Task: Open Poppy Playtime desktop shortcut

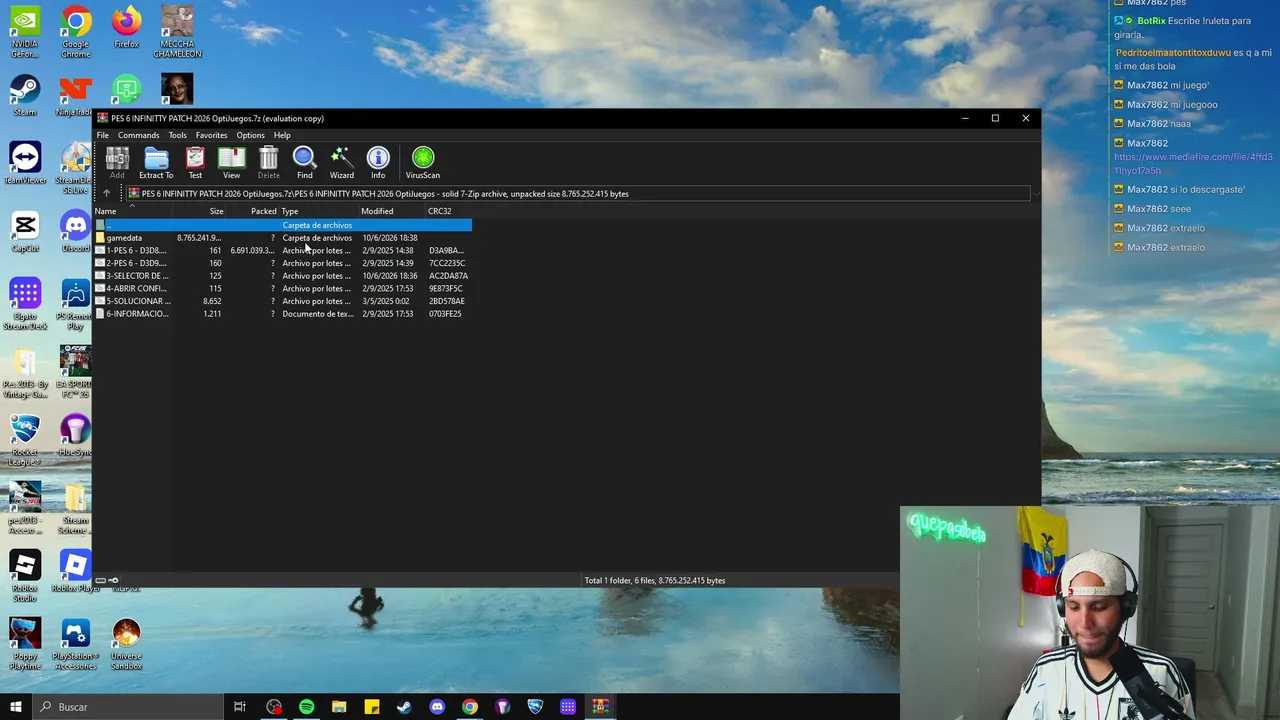Action: tap(25, 644)
